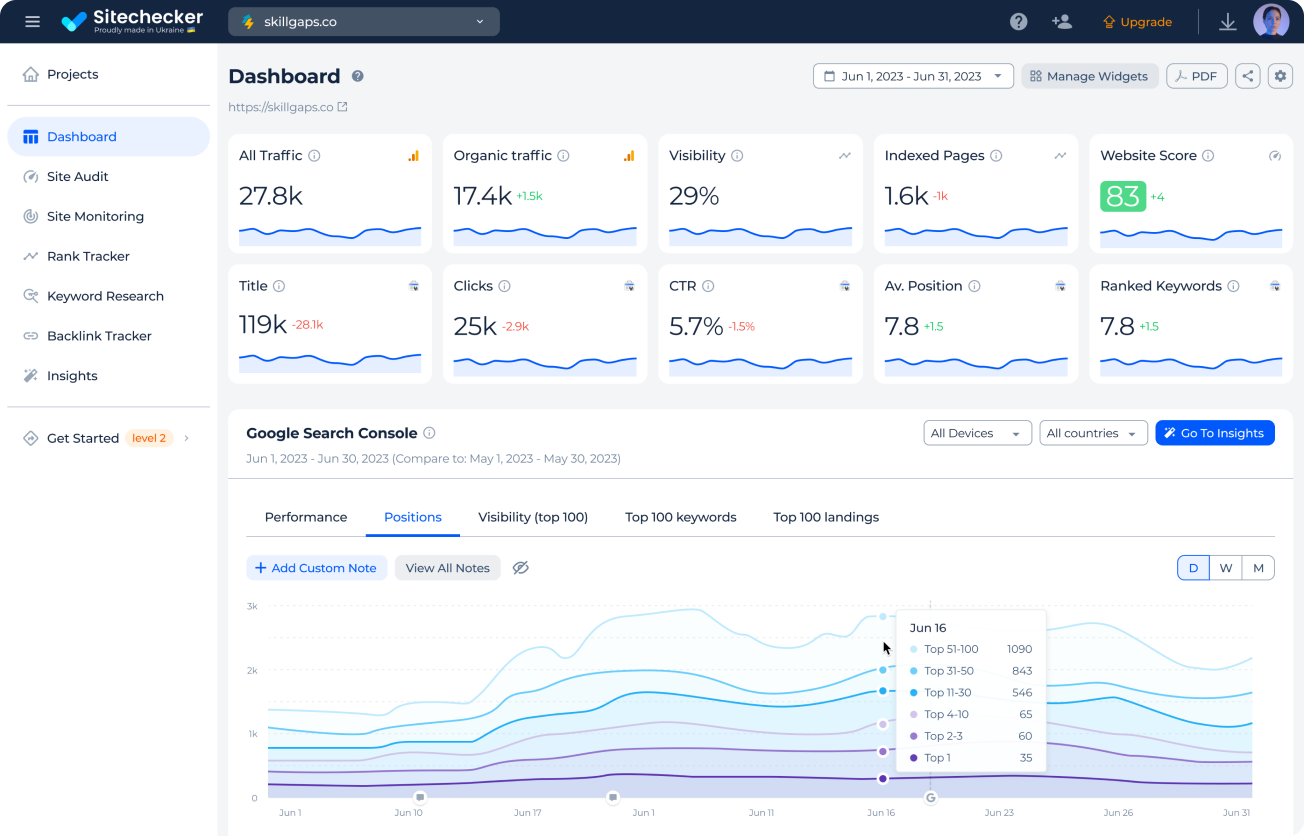This screenshot has height=836, width=1304.
Task: Click the share icon button
Action: (1247, 76)
